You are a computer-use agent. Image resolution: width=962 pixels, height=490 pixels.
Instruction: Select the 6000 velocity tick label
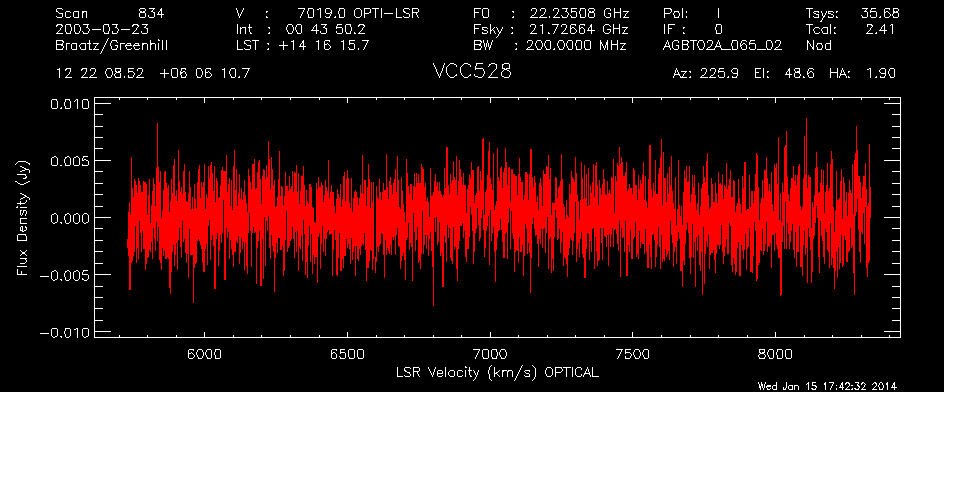click(x=204, y=354)
